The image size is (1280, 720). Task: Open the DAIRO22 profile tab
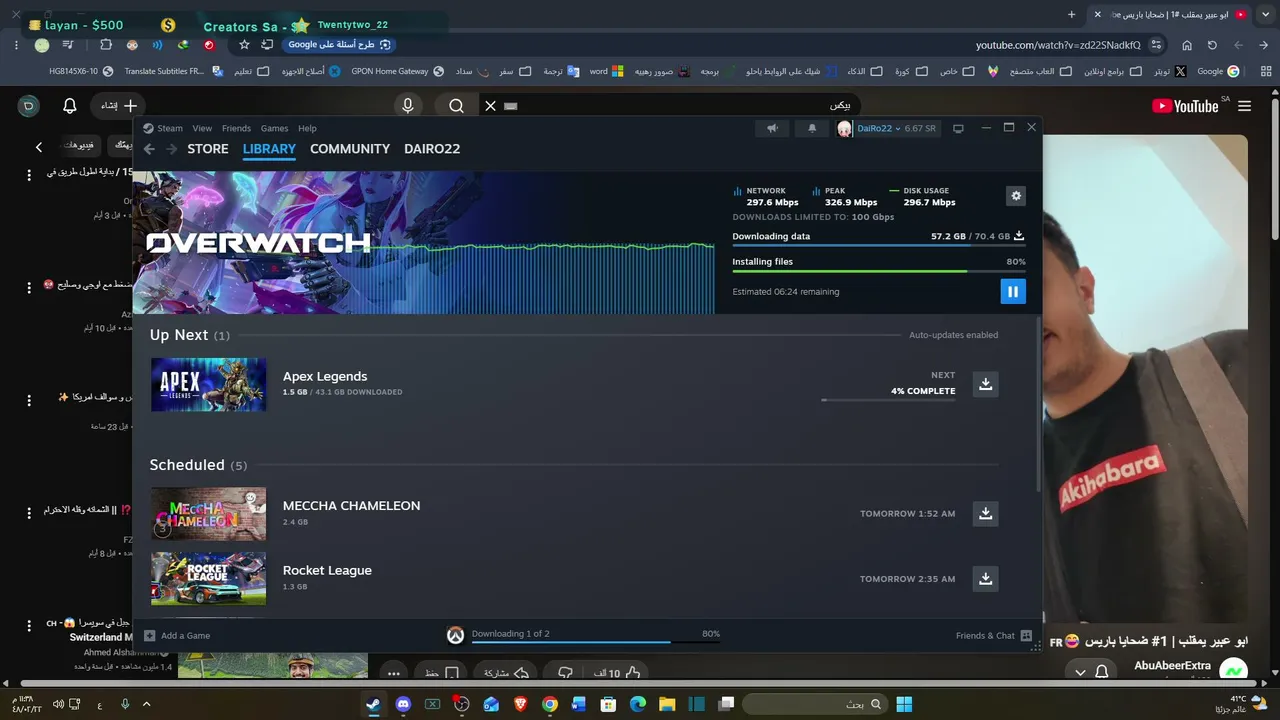pos(432,149)
